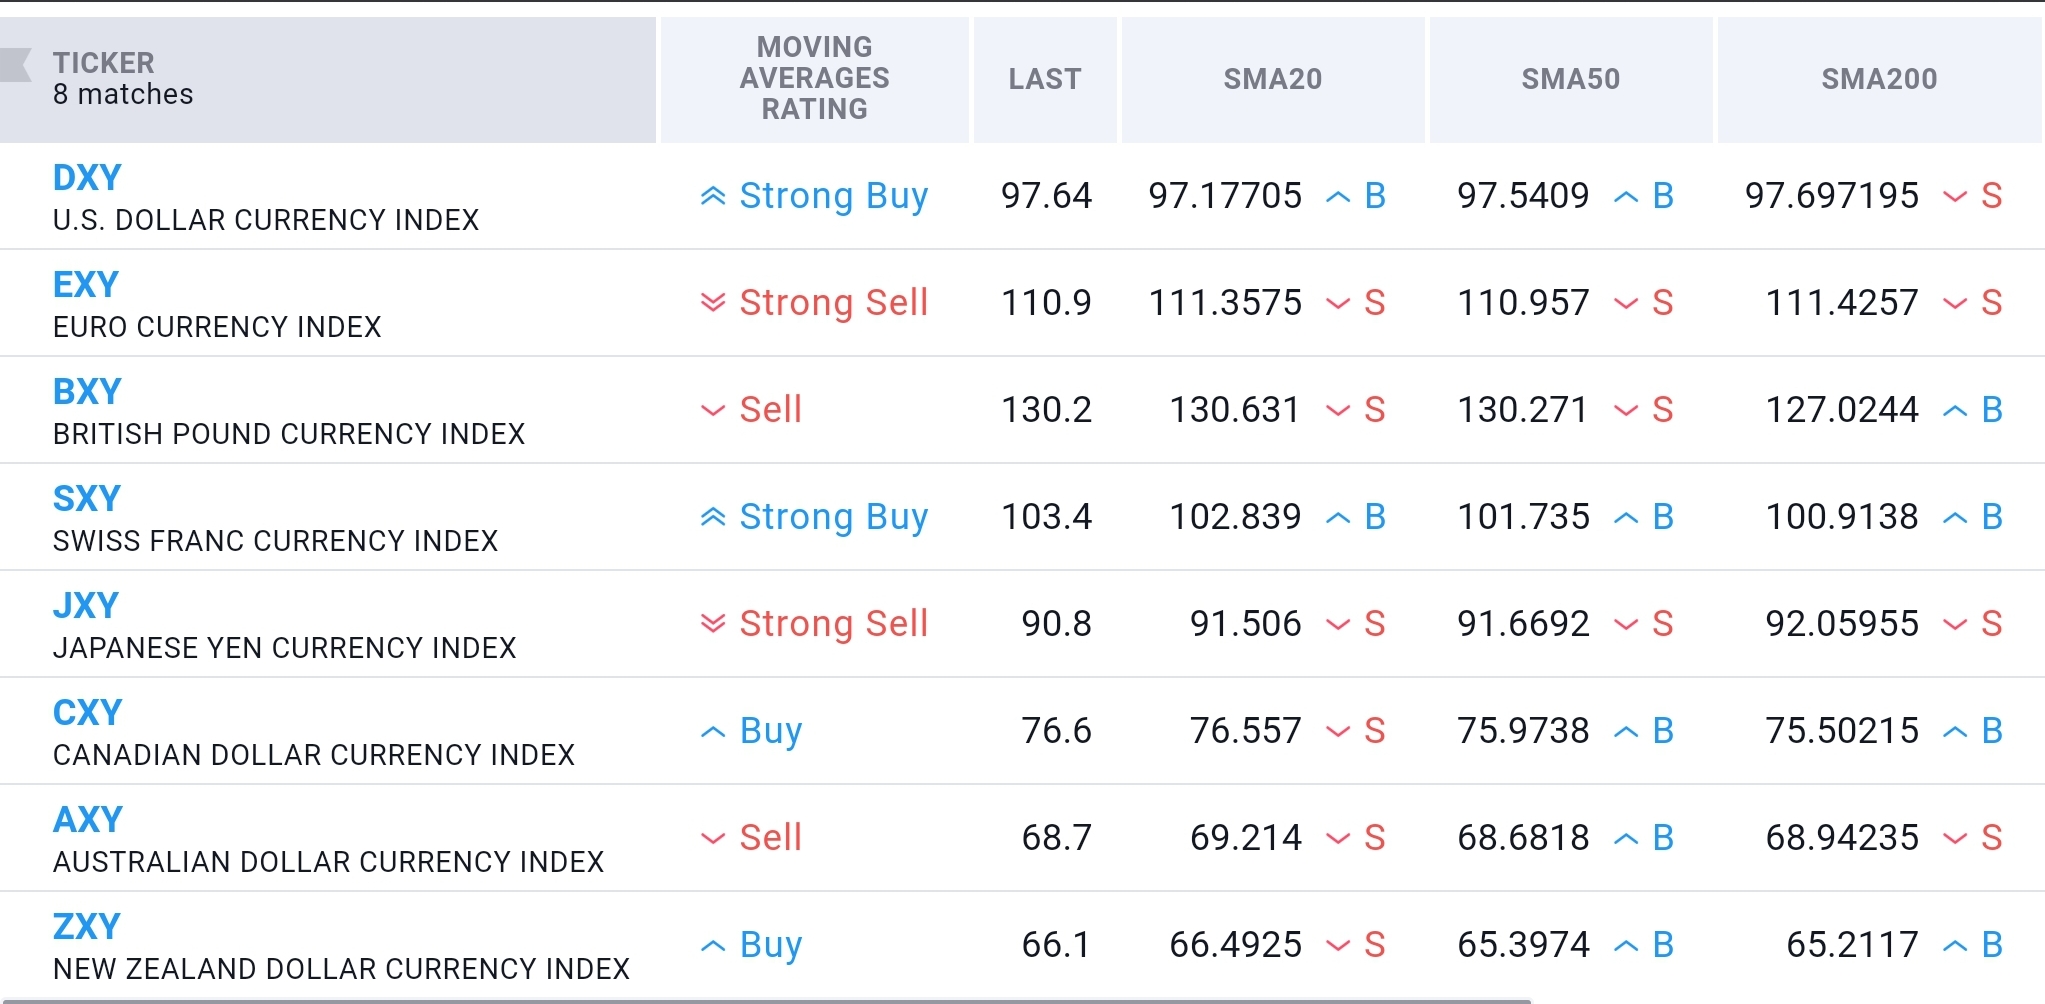Viewport: 2045px width, 1004px height.
Task: Click the SMA50 column header
Action: click(x=1570, y=79)
